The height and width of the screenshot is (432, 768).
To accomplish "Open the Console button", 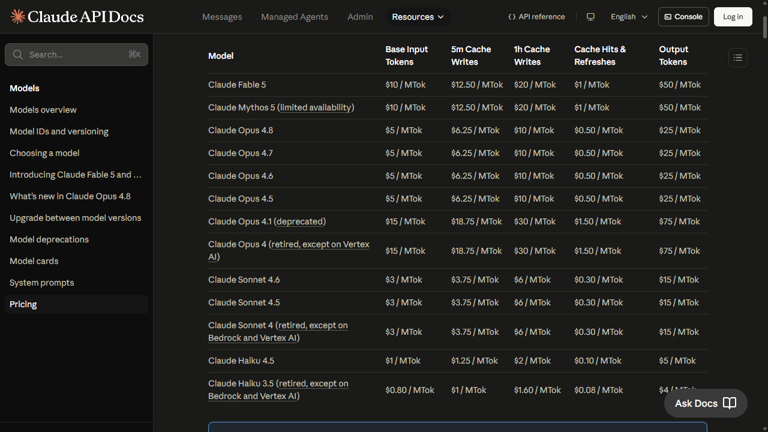I will tap(683, 17).
